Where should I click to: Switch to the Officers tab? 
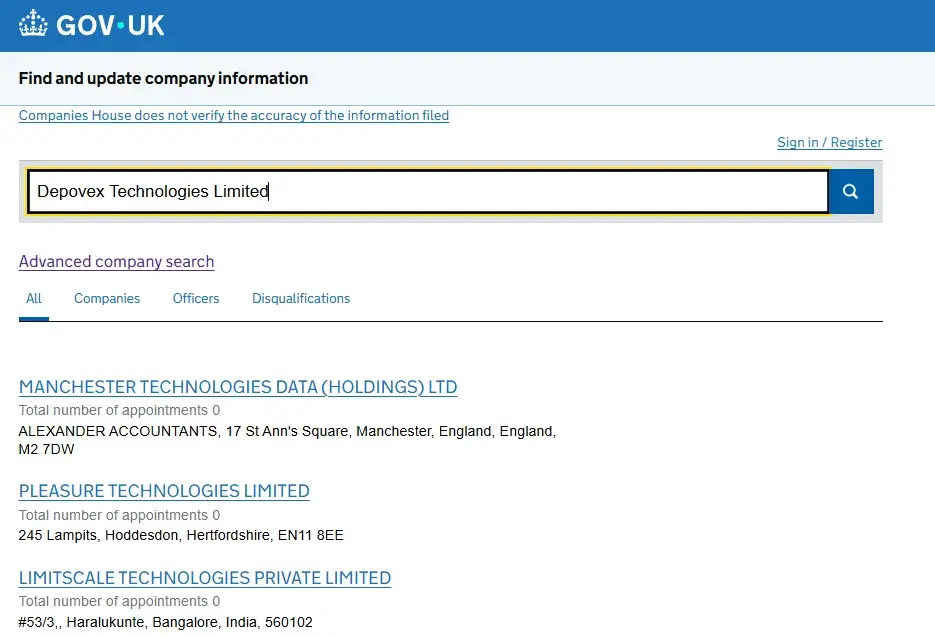pyautogui.click(x=196, y=298)
